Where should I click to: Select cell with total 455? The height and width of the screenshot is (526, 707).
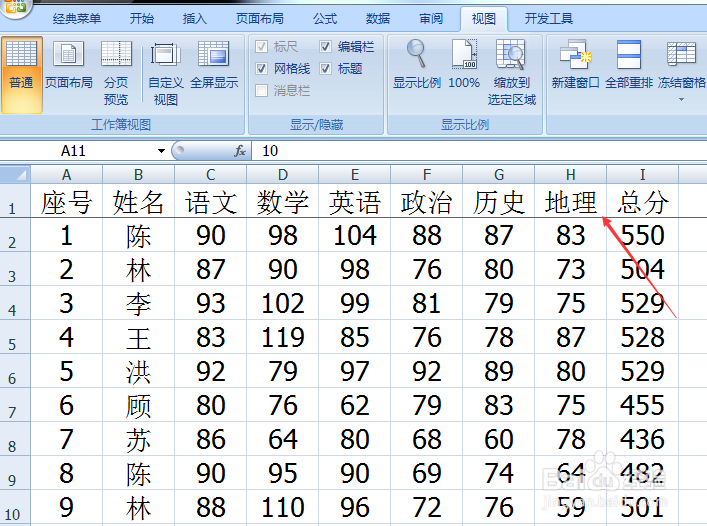tap(643, 405)
